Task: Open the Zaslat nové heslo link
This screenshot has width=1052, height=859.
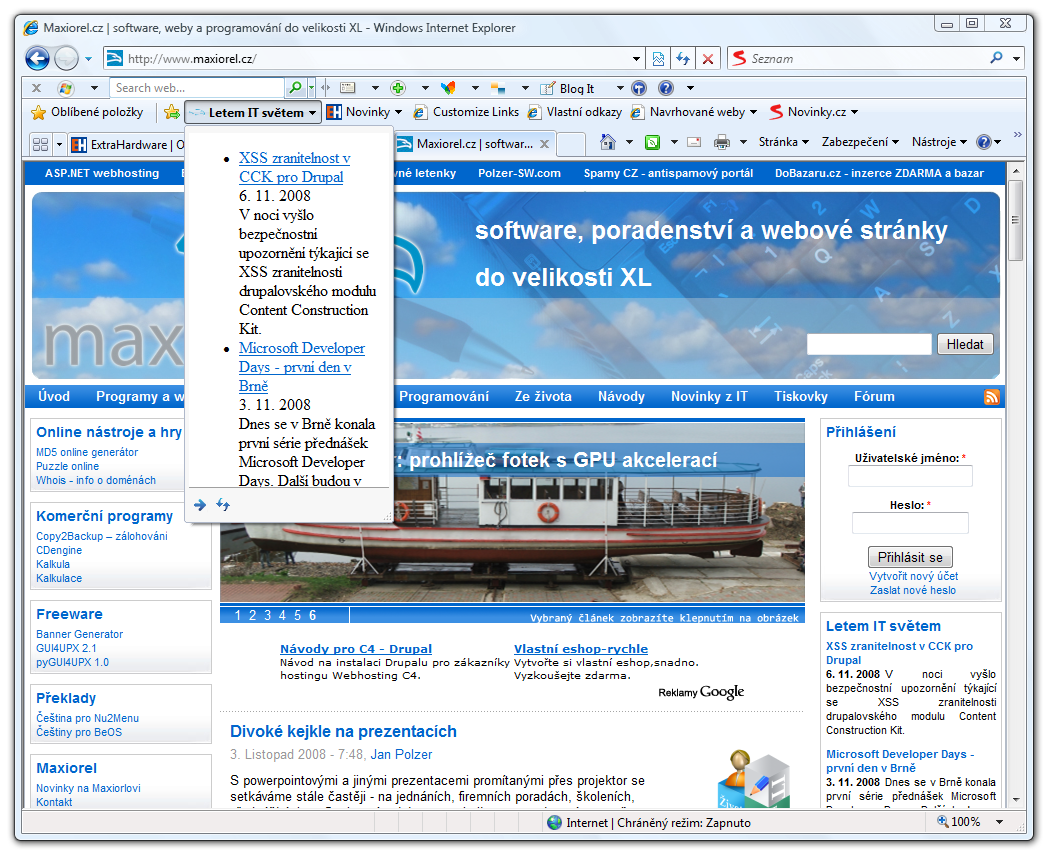Action: click(913, 590)
